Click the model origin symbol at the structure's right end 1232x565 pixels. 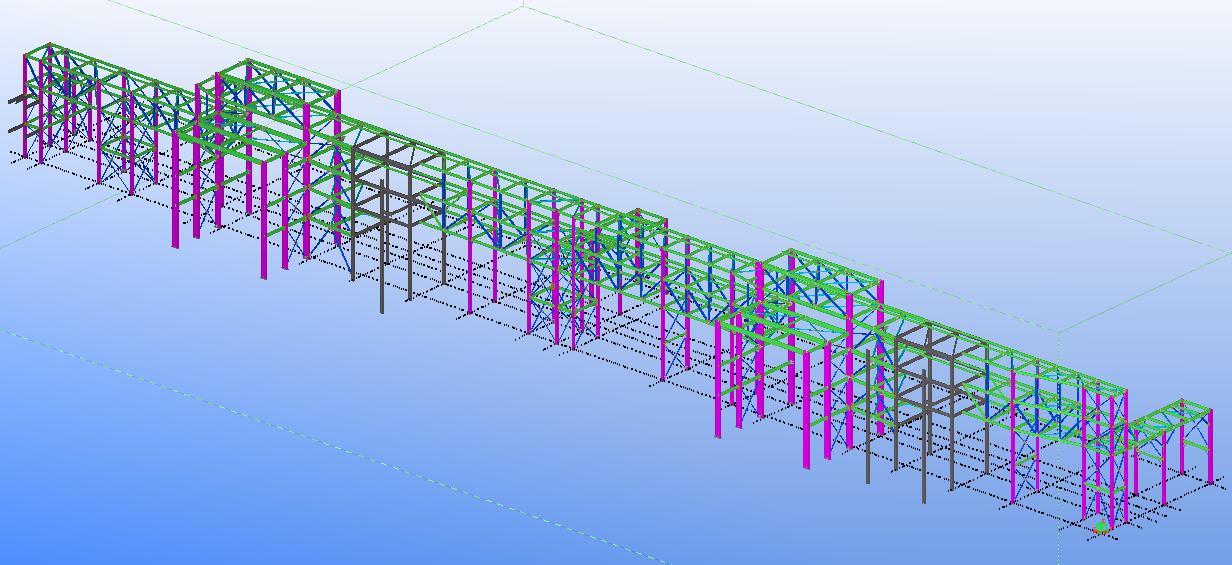[x=1101, y=528]
